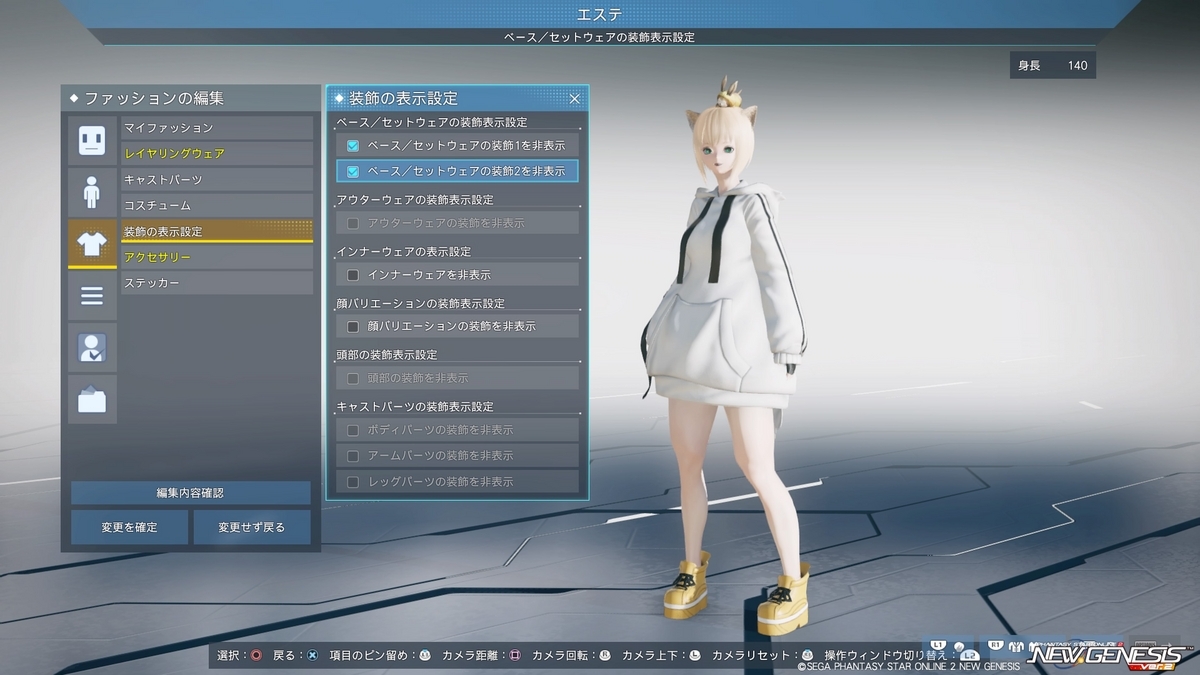This screenshot has width=1200, height=675.
Task: Click the エステ title header
Action: (600, 14)
